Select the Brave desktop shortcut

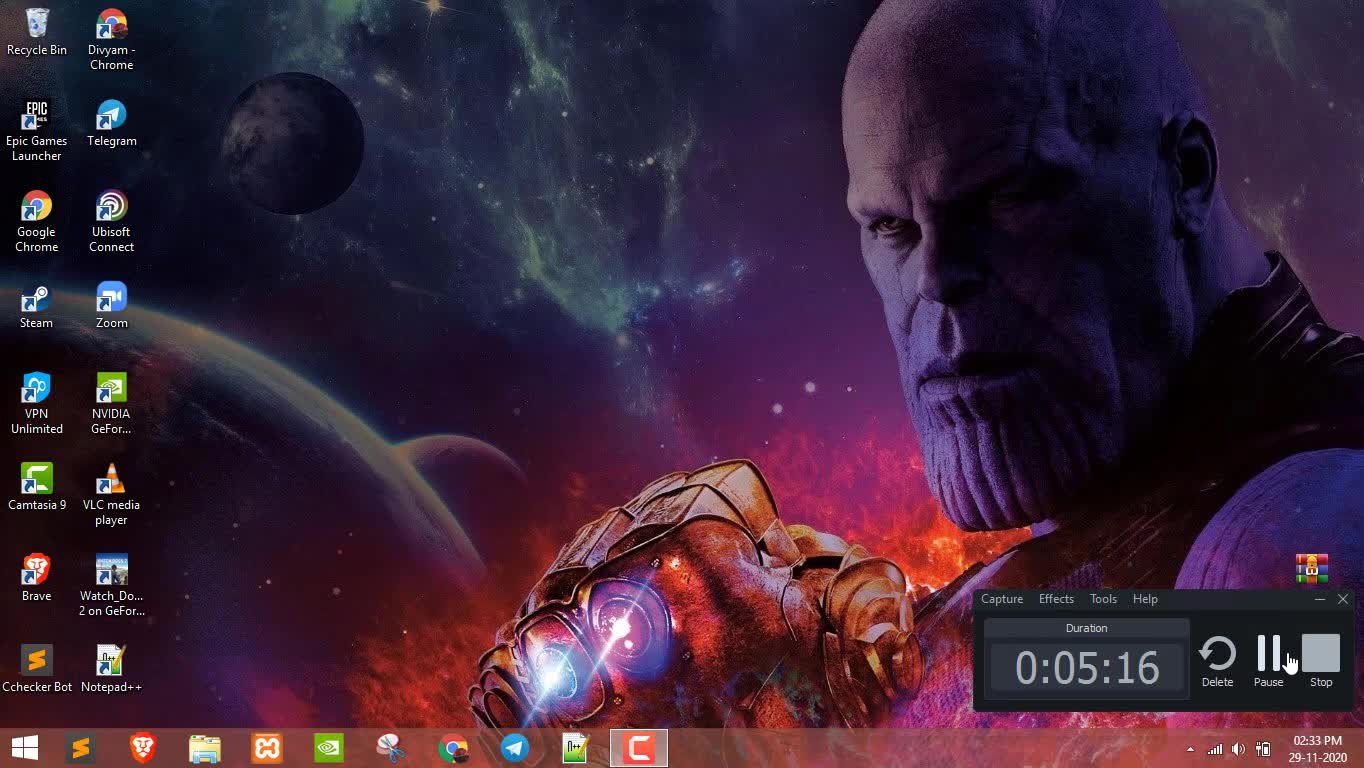[x=37, y=579]
